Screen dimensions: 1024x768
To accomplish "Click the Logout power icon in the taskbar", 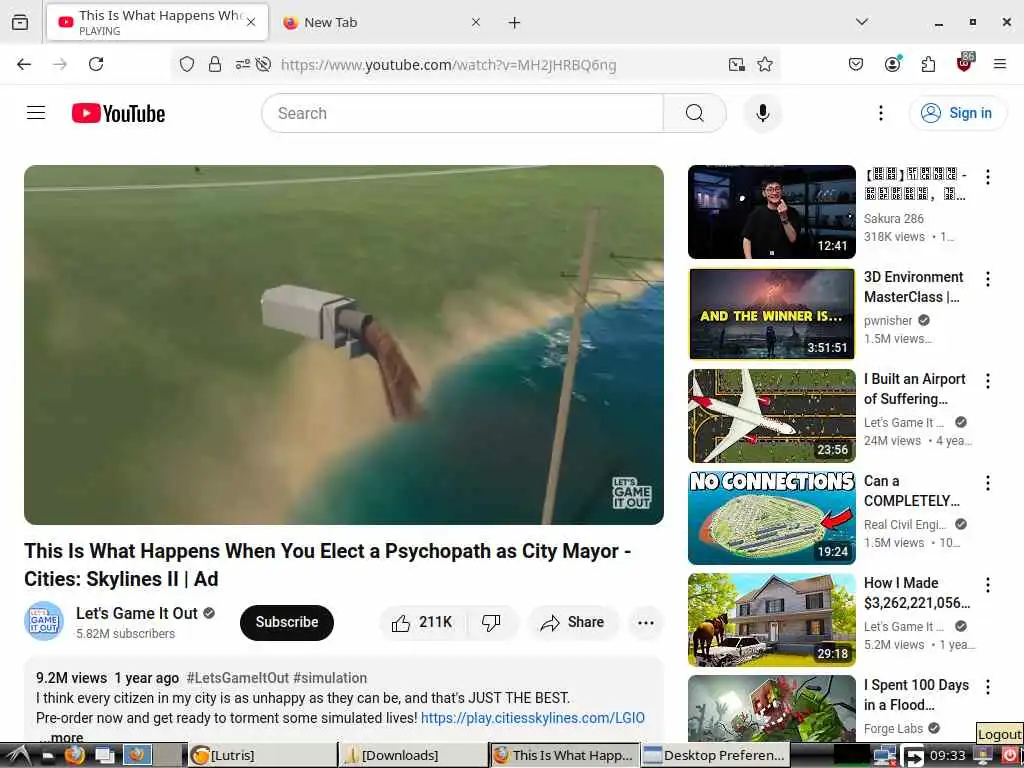I will (x=1010, y=756).
